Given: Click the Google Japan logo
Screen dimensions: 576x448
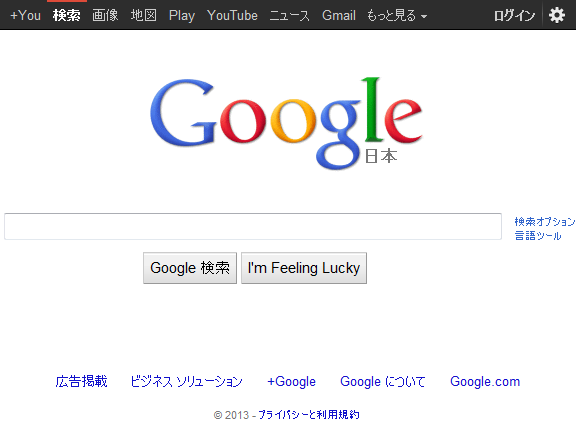Looking at the screenshot, I should click(x=286, y=123).
